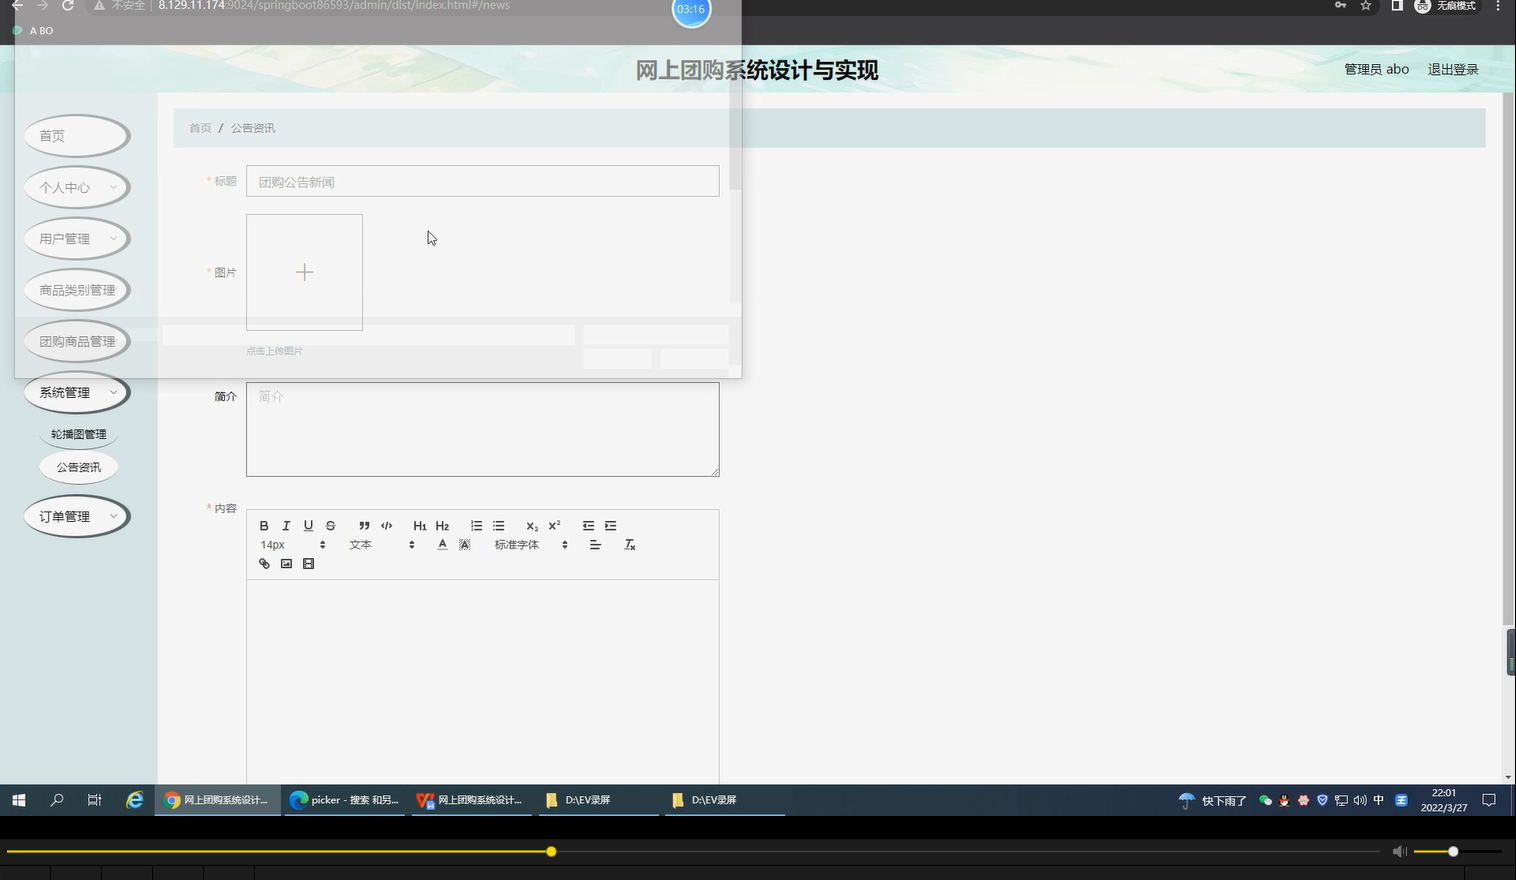Viewport: 1516px width, 880px height.
Task: Reload the page in the browser
Action: pos(68,6)
